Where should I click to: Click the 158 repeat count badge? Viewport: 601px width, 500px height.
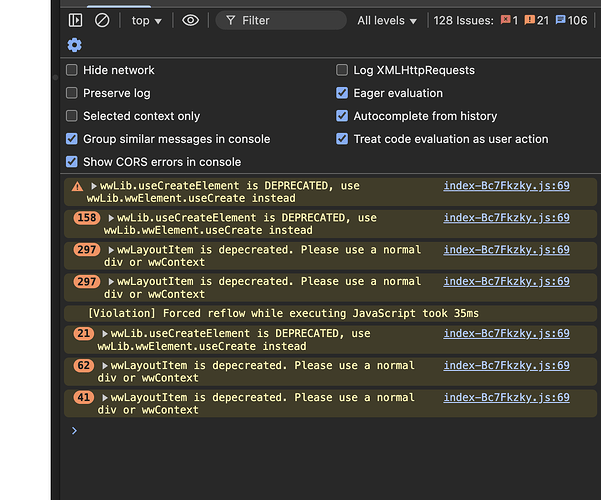click(x=88, y=218)
